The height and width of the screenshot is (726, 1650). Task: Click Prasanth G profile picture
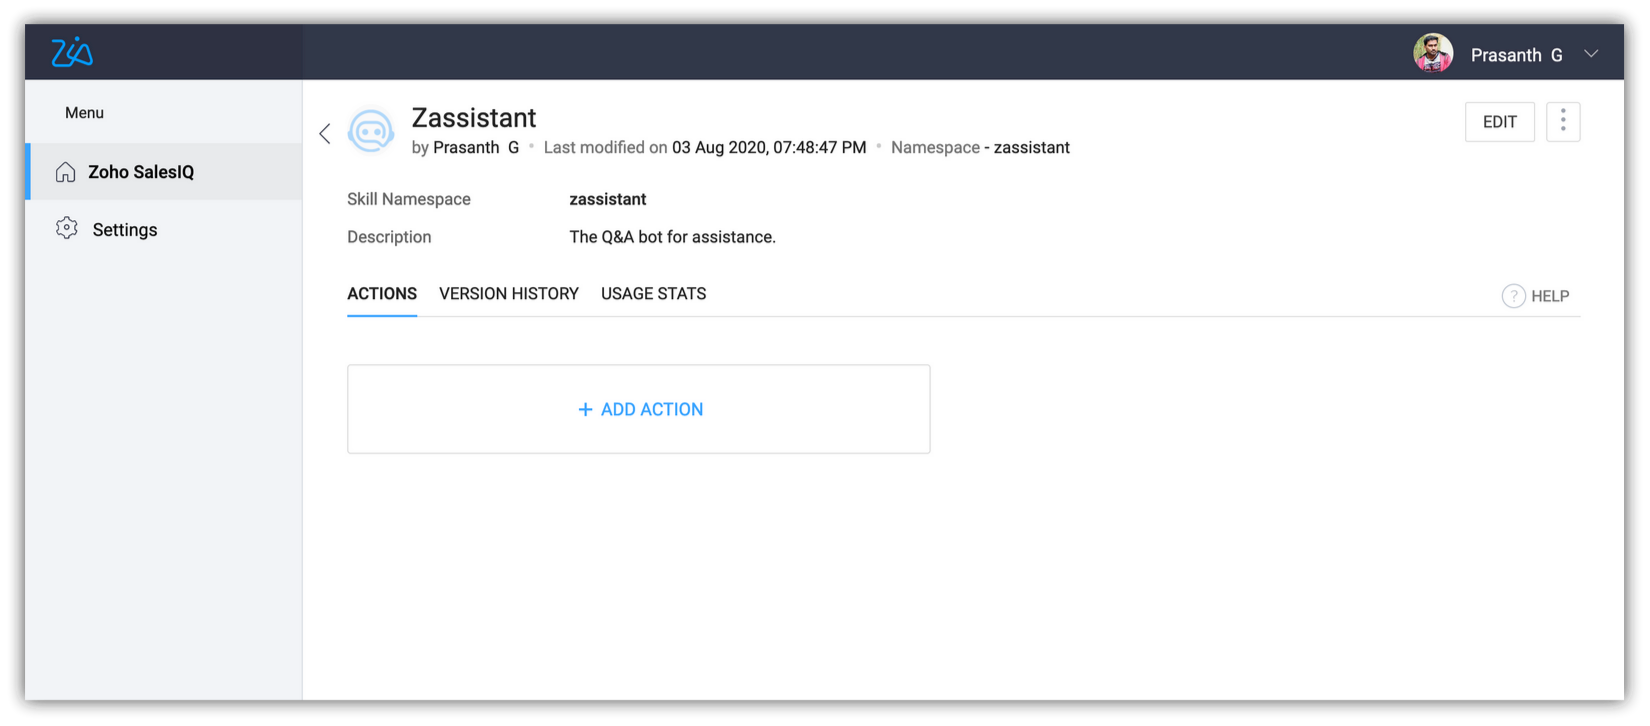[x=1432, y=54]
